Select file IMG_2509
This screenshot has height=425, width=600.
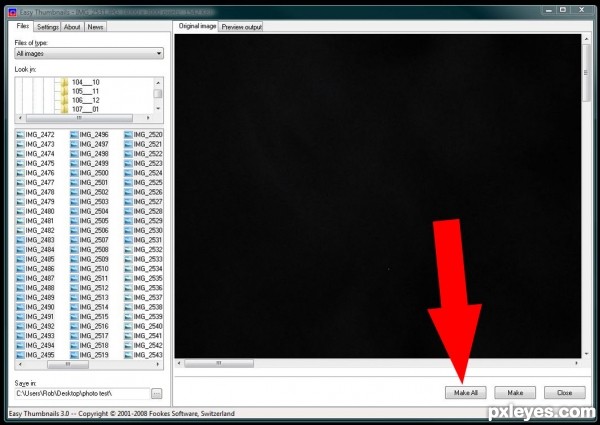pos(94,259)
